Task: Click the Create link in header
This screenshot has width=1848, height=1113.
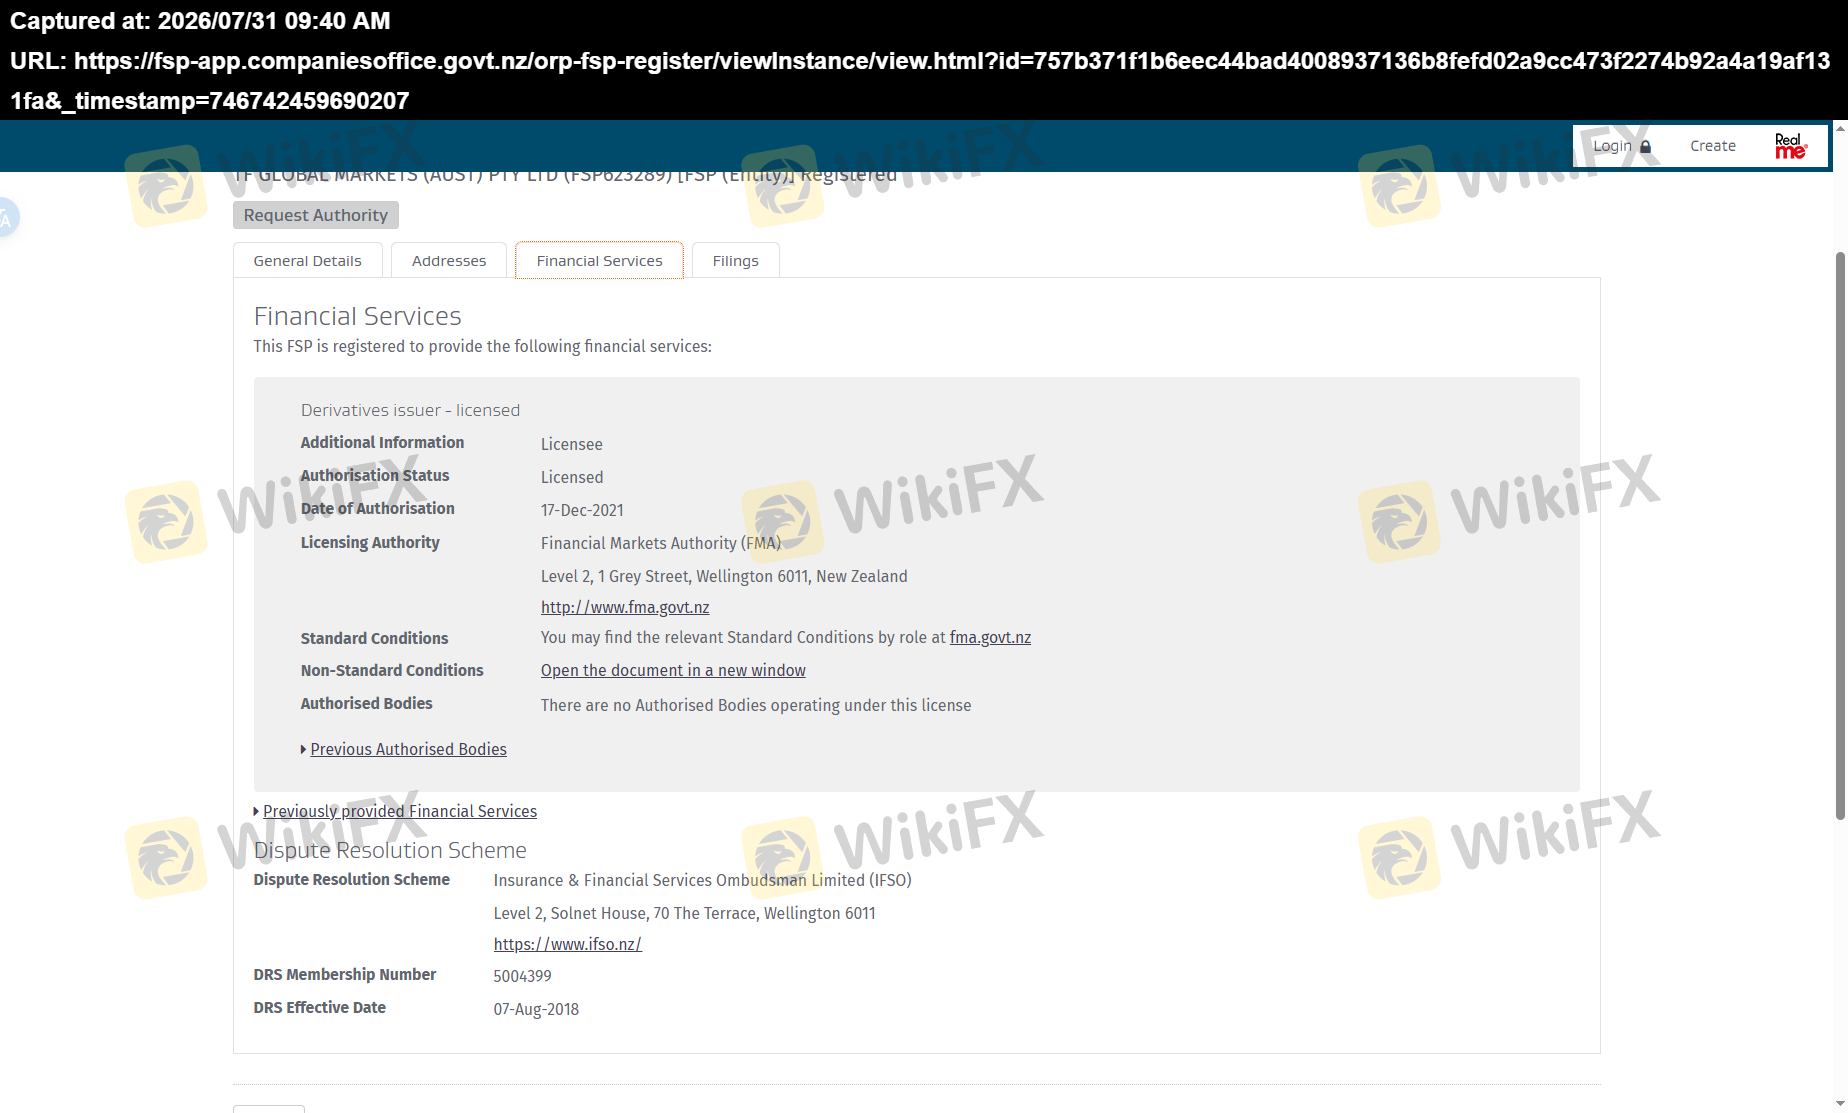Action: 1712,146
